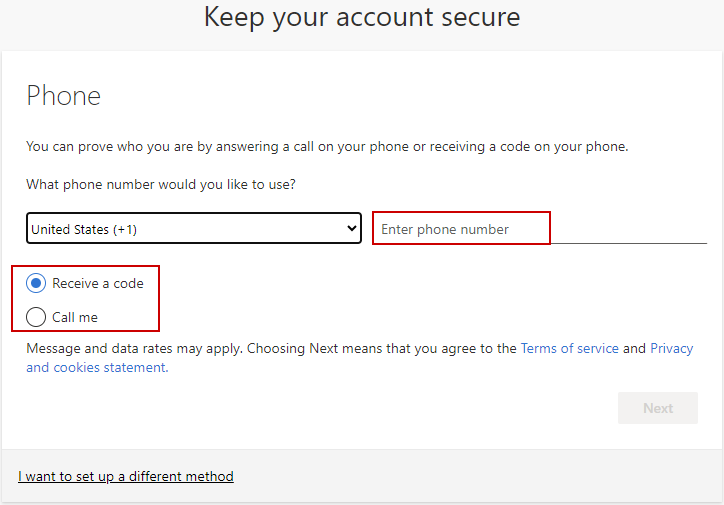This screenshot has width=724, height=505.
Task: Click the "Message and data rates may apply" notice
Action: (134, 349)
